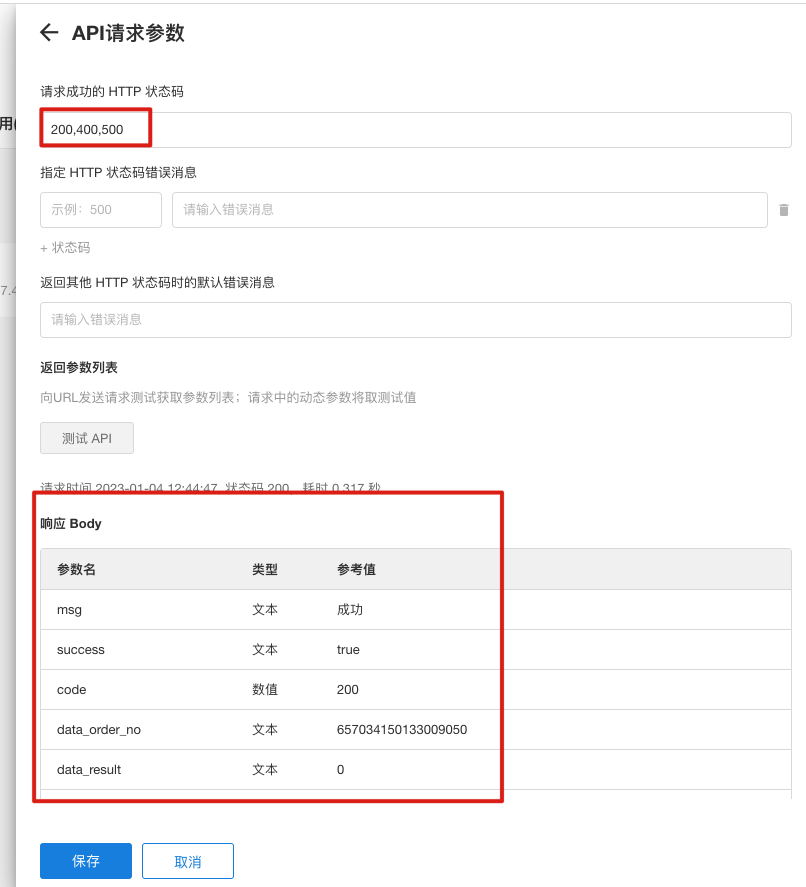Screen dimensions: 806x887
Task: Delete the status code error message row
Action: pyautogui.click(x=783, y=210)
